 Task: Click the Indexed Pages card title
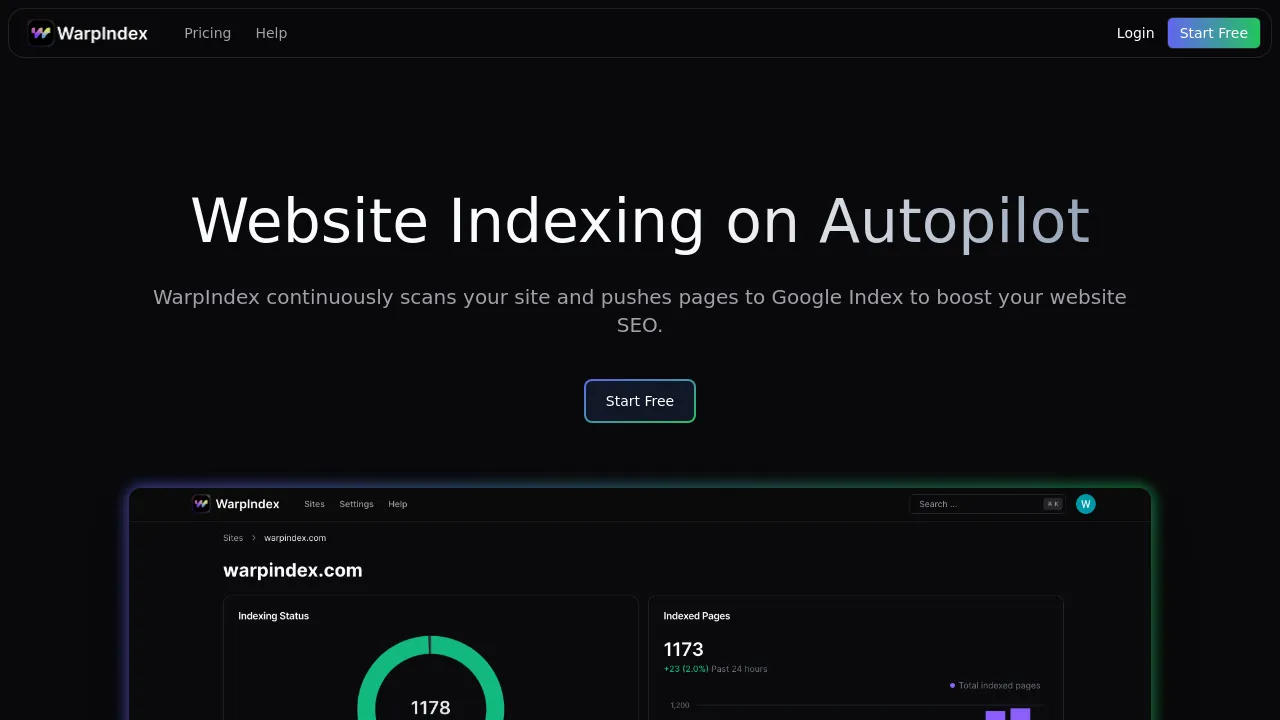[x=697, y=616]
